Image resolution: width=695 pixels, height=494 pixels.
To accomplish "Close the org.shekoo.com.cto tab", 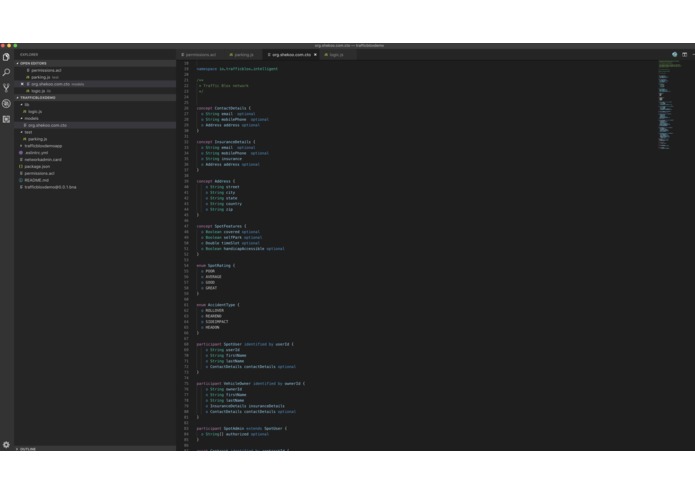I will (x=315, y=55).
